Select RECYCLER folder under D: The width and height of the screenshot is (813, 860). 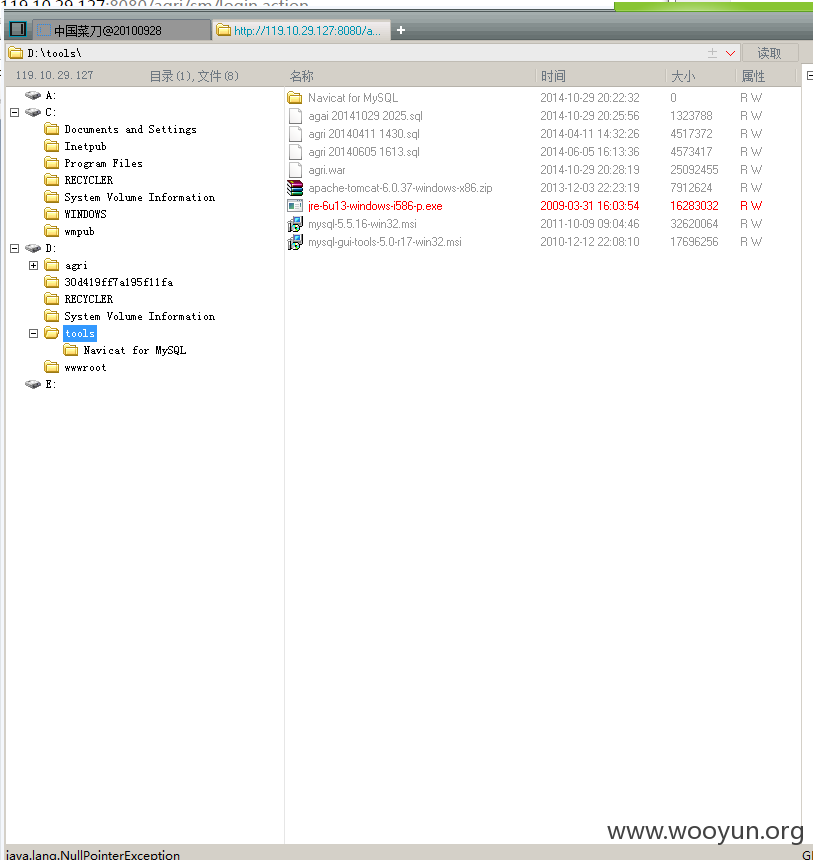(88, 299)
